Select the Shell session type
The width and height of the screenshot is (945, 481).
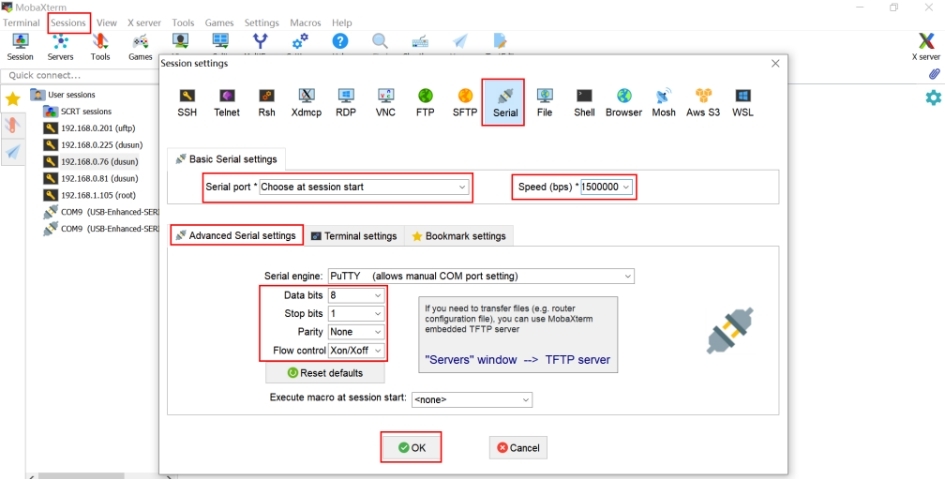(584, 102)
